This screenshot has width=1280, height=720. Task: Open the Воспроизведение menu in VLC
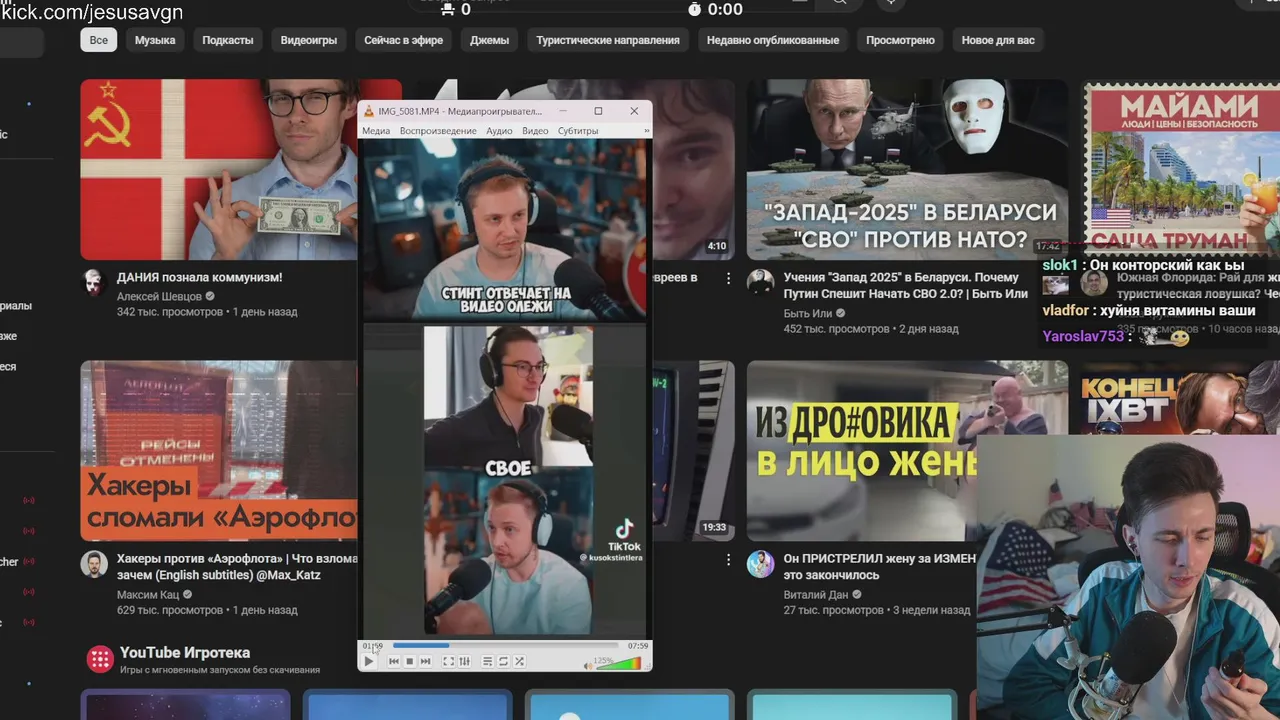coord(438,131)
